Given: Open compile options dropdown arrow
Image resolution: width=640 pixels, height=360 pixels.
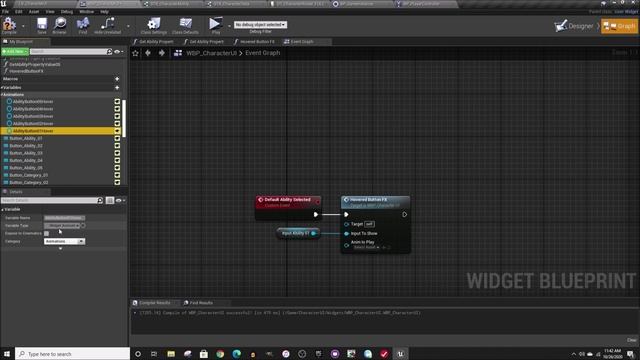Looking at the screenshot, I should [x=23, y=26].
